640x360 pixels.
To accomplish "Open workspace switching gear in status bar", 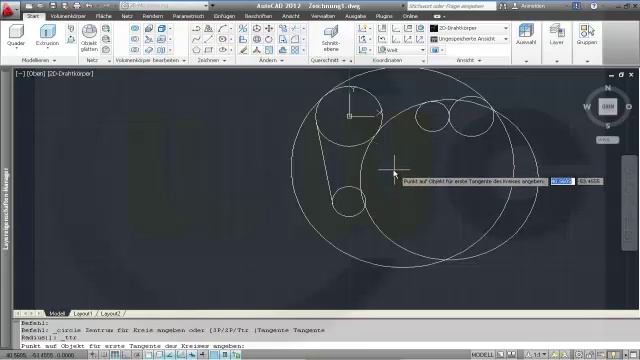I will 579,355.
